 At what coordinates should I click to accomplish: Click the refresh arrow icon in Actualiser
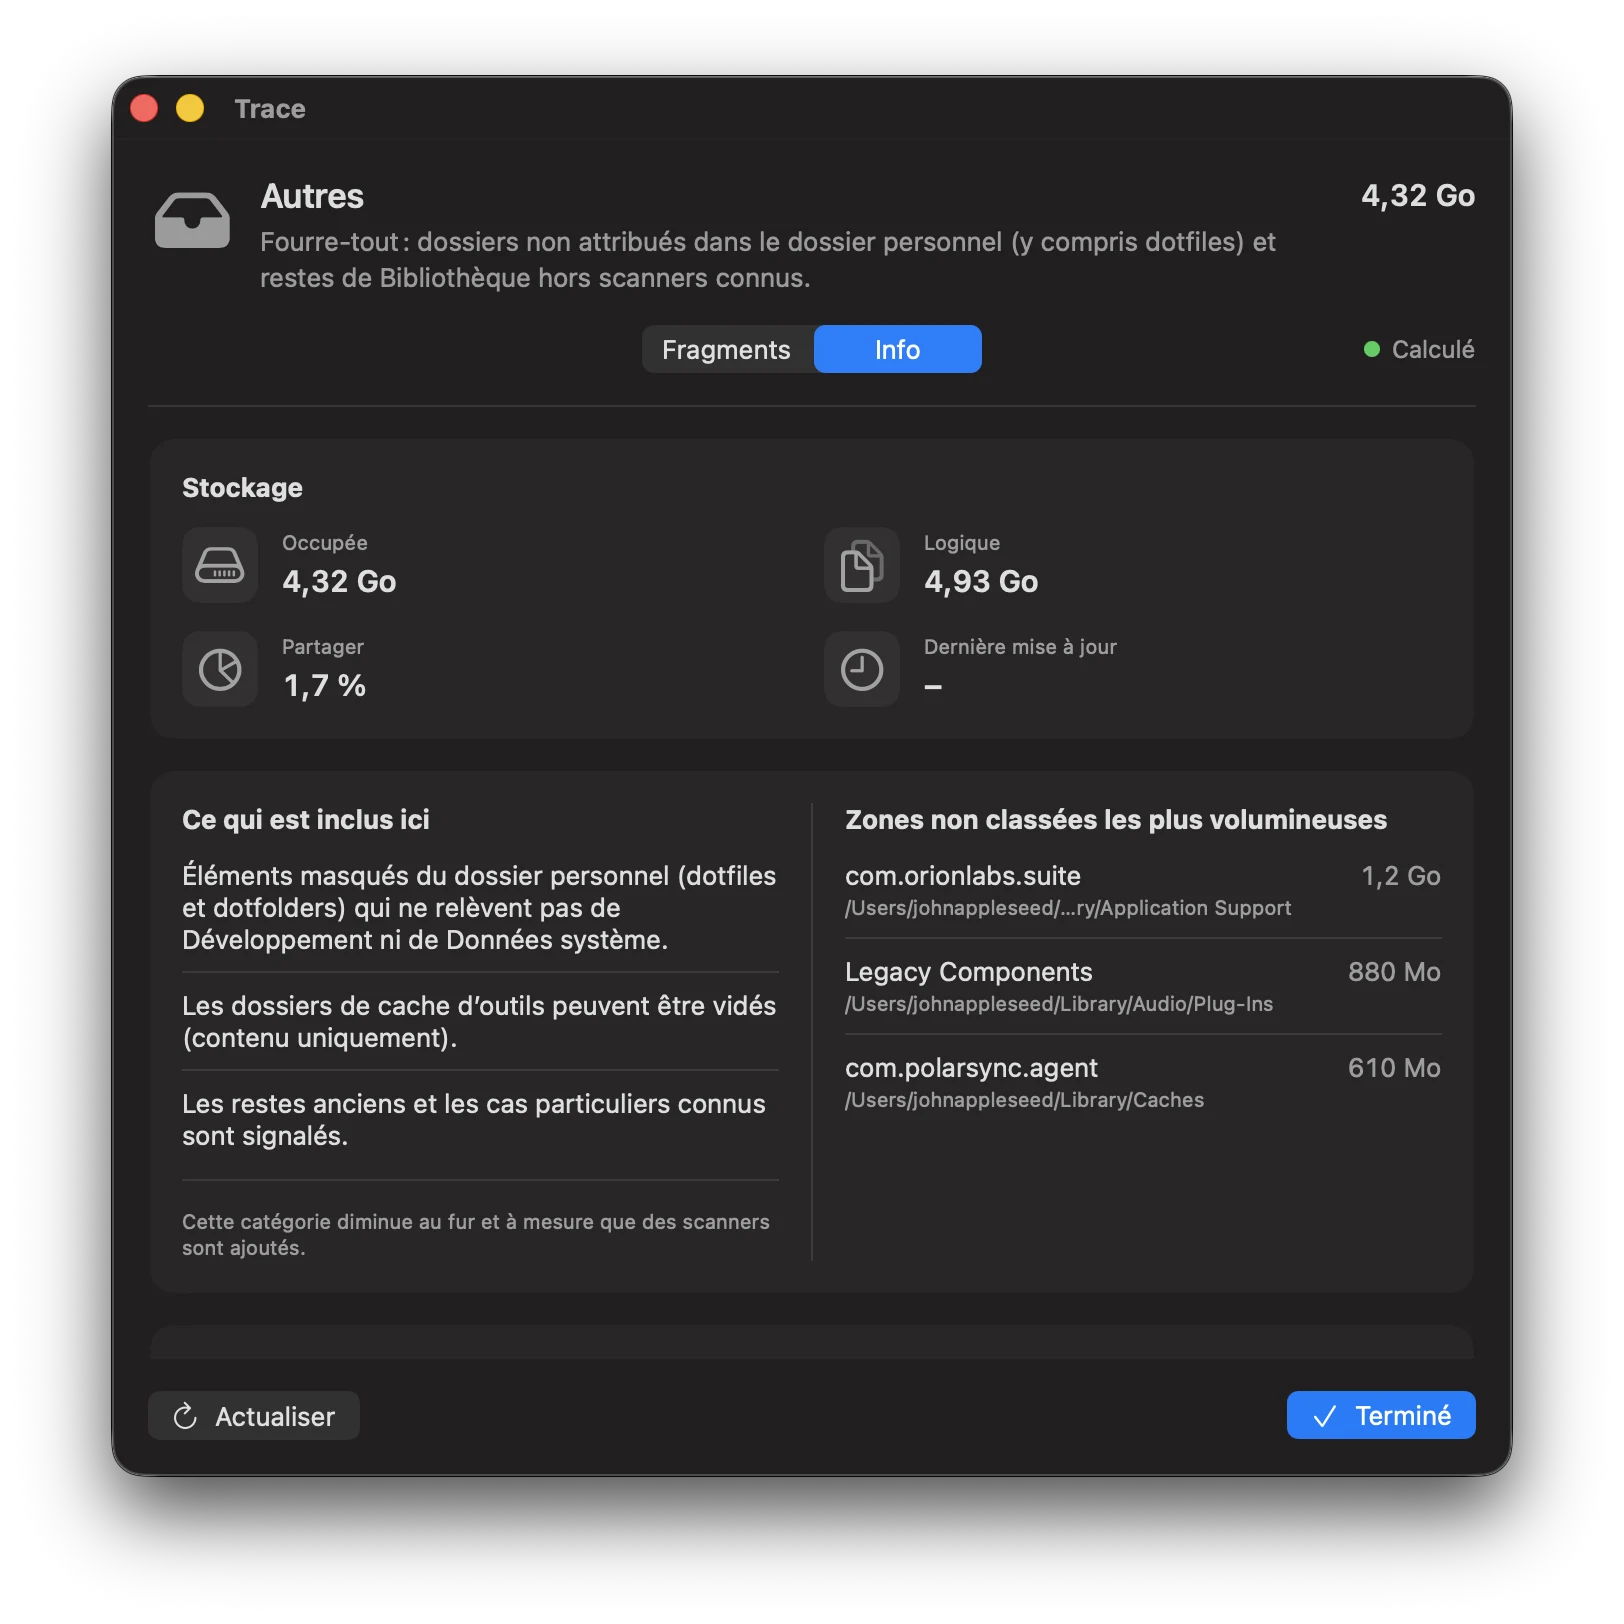(185, 1416)
